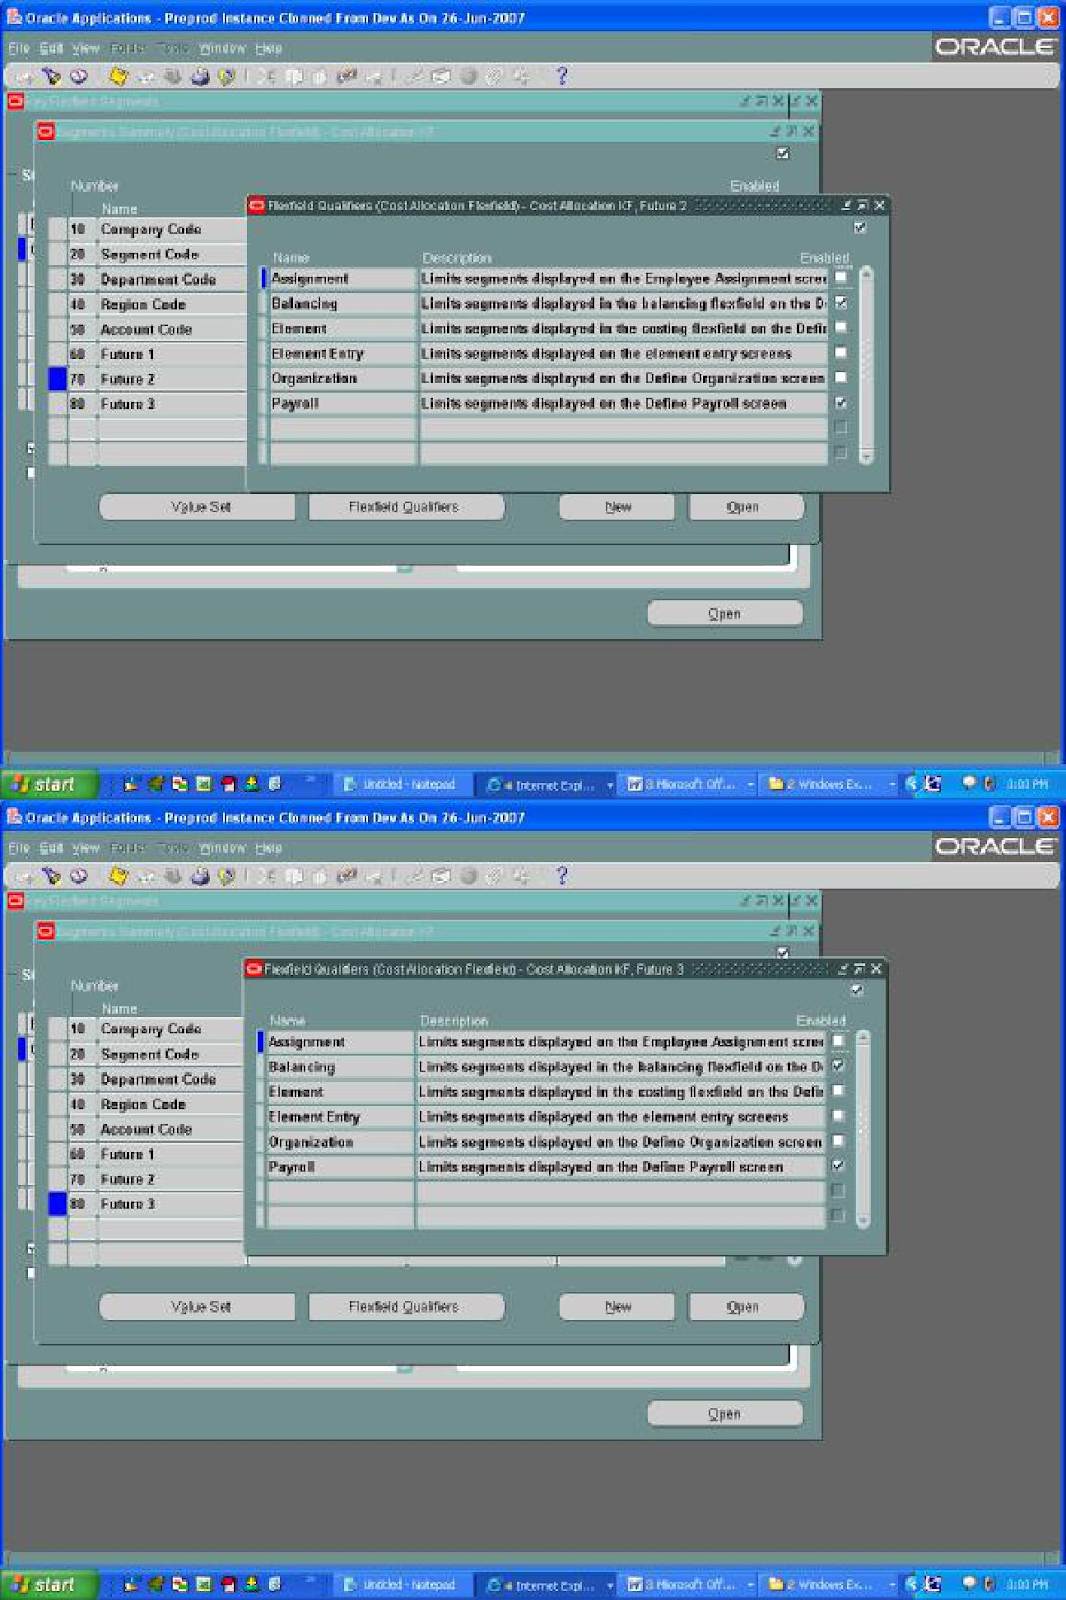
Task: Click the Copy icon in top Oracle toolbar
Action: point(293,76)
